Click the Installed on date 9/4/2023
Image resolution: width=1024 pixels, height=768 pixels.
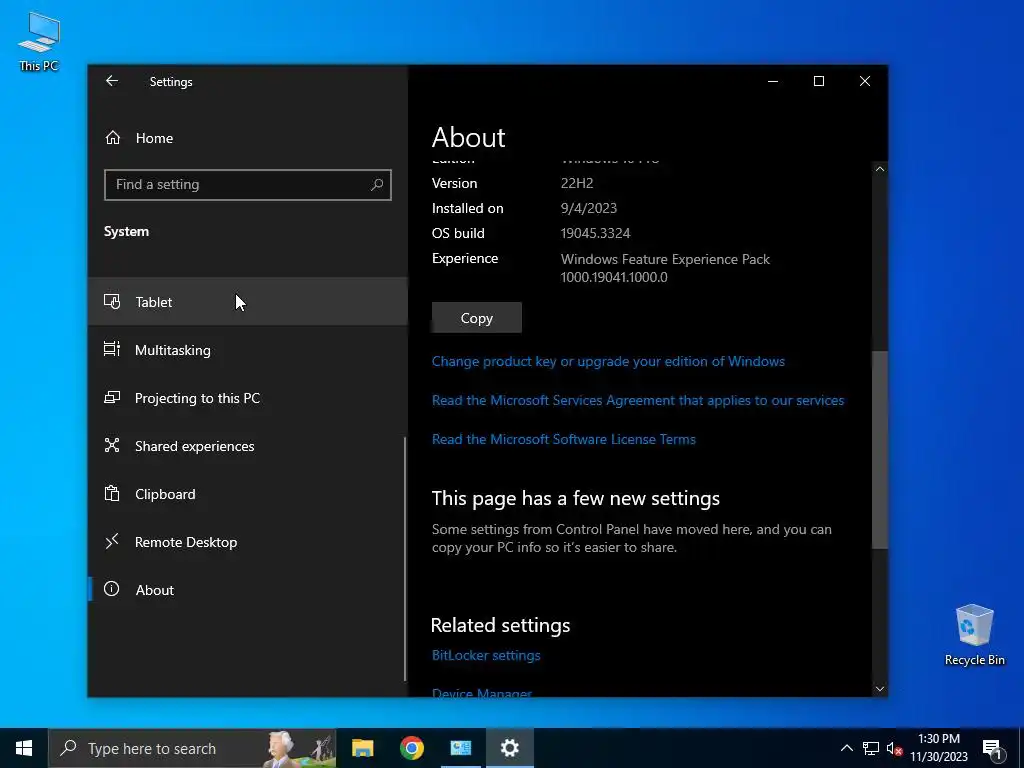[588, 208]
